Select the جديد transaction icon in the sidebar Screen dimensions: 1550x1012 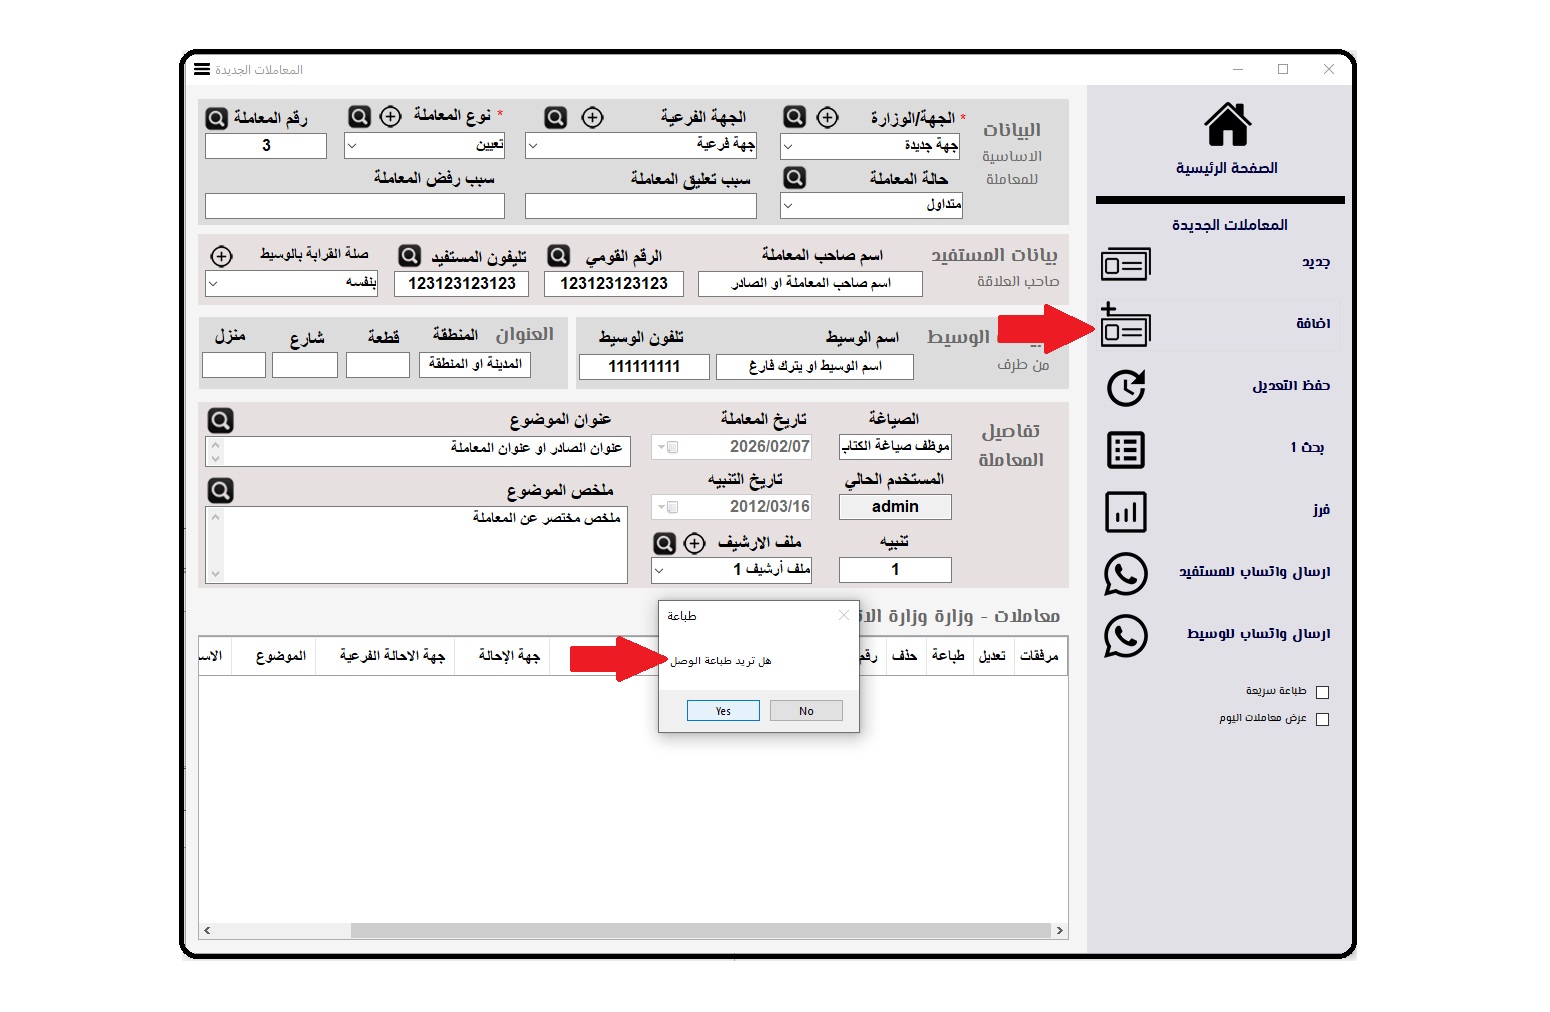coord(1126,264)
